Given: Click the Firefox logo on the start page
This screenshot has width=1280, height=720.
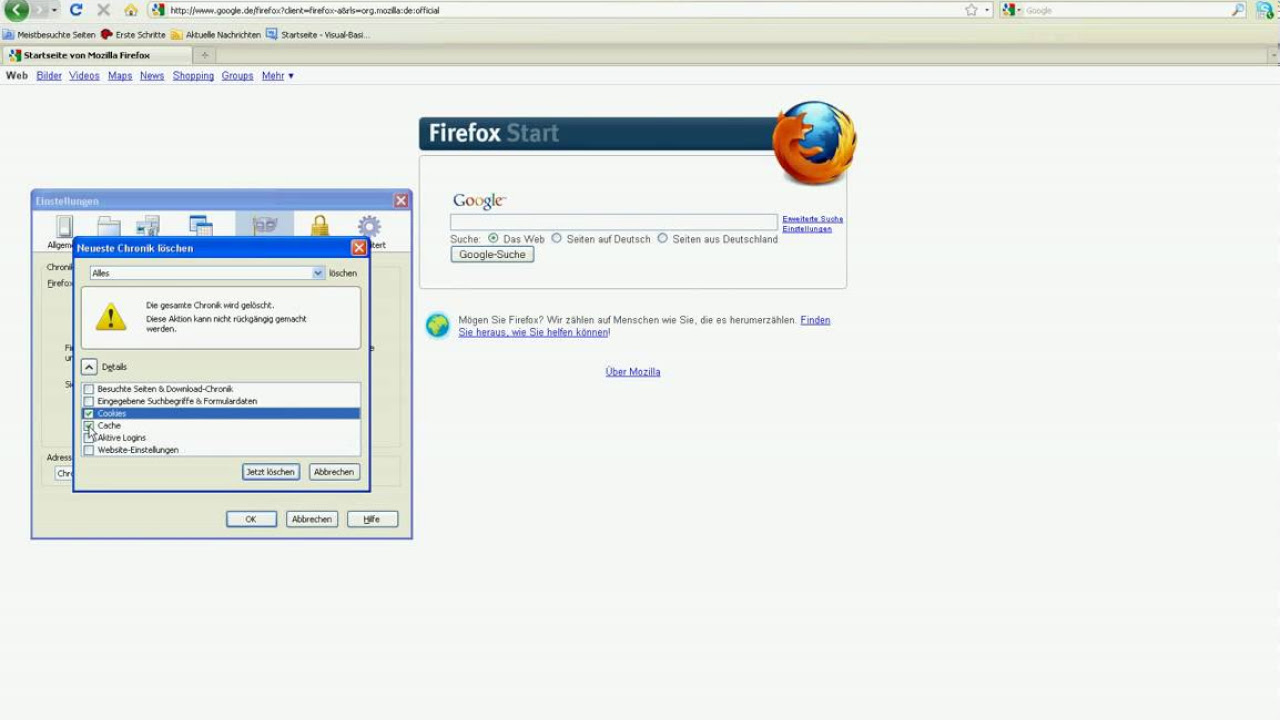Looking at the screenshot, I should 814,142.
